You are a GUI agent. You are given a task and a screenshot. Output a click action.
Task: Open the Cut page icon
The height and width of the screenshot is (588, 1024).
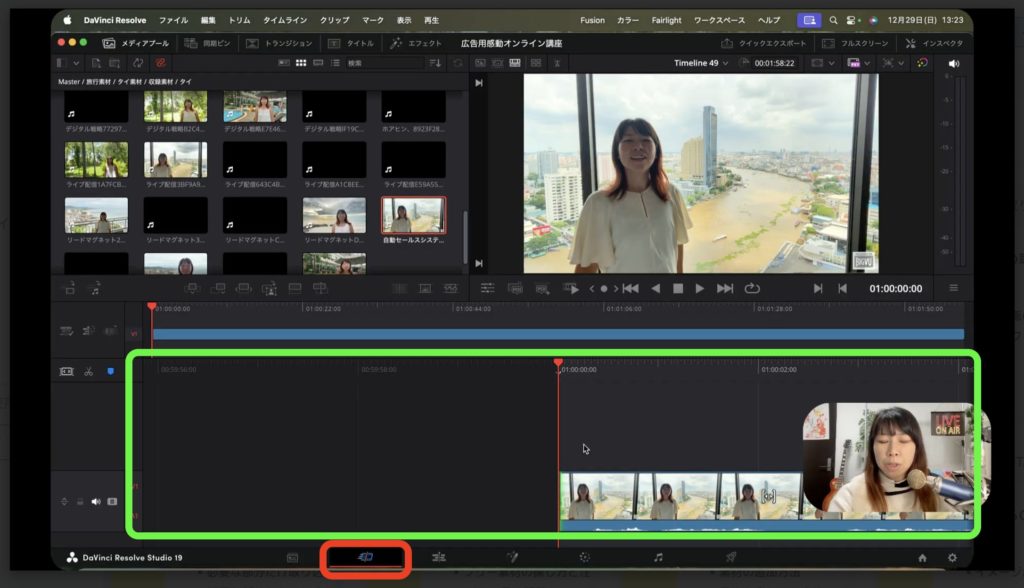[365, 557]
